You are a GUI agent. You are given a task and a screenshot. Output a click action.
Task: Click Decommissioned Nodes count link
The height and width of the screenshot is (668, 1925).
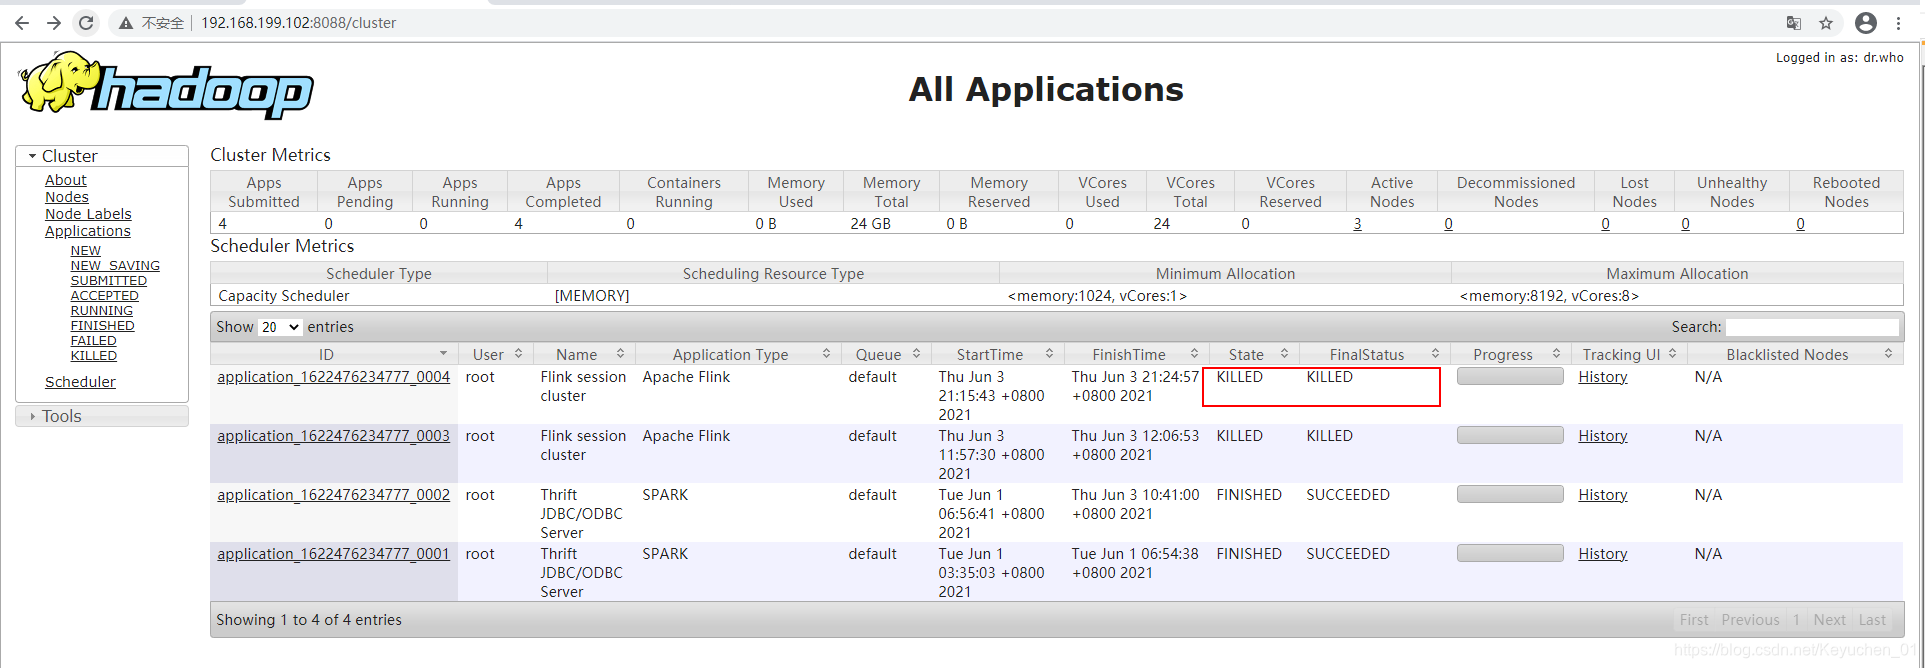pos(1448,224)
